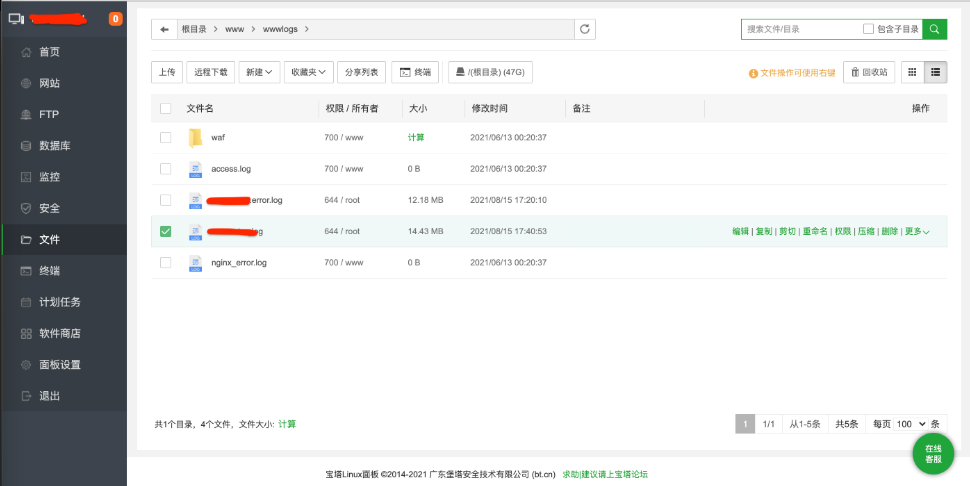Screen dimensions: 970x486
Task: Uncheck the selected 14.43 MB log file
Action: click(x=165, y=231)
